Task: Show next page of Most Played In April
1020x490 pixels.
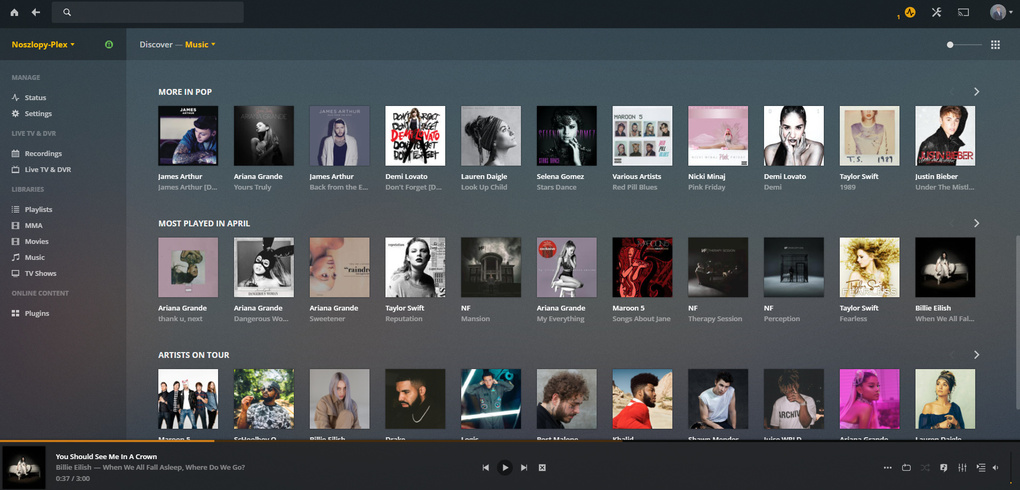Action: point(976,223)
